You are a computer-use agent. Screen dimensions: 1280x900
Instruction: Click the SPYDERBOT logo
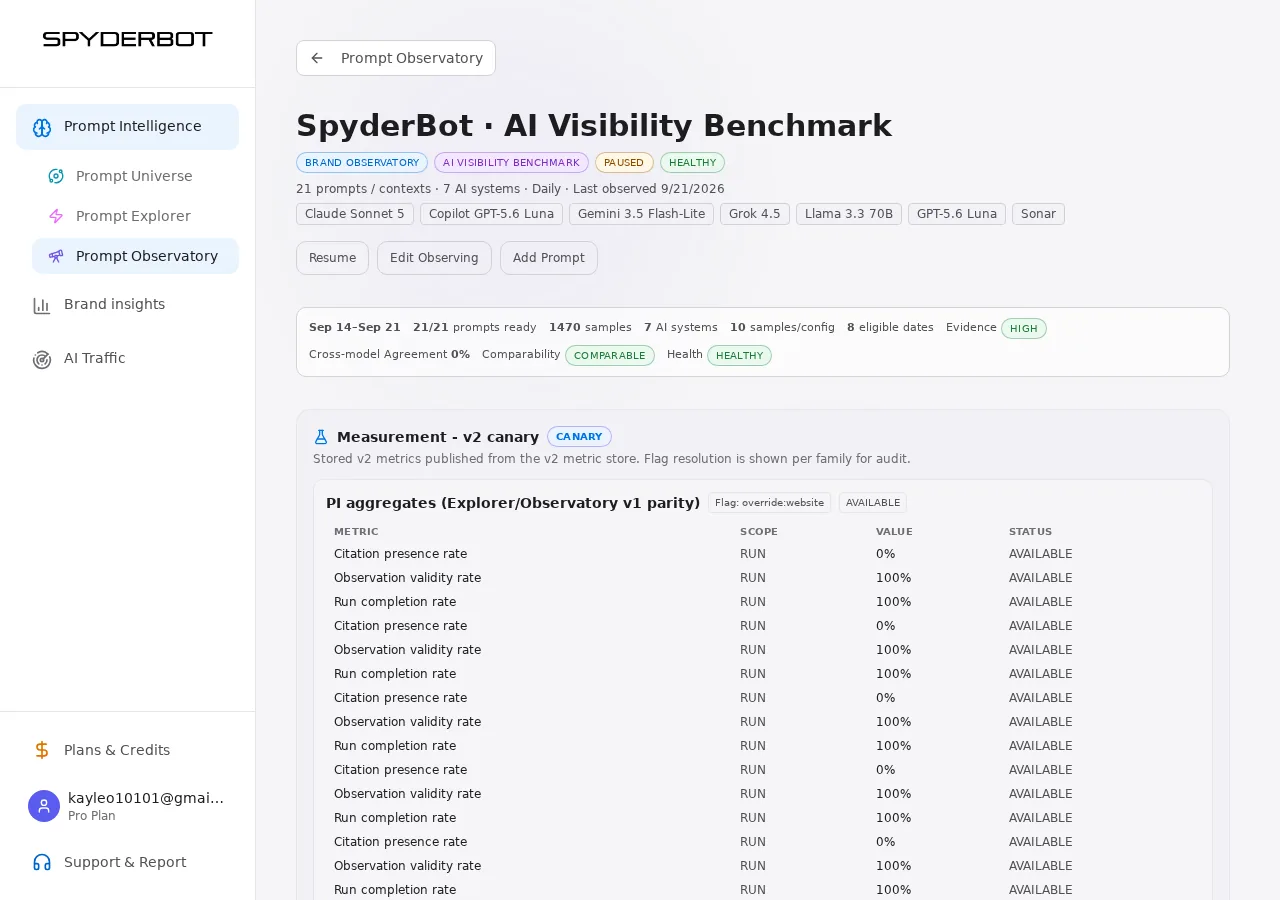pos(127,39)
